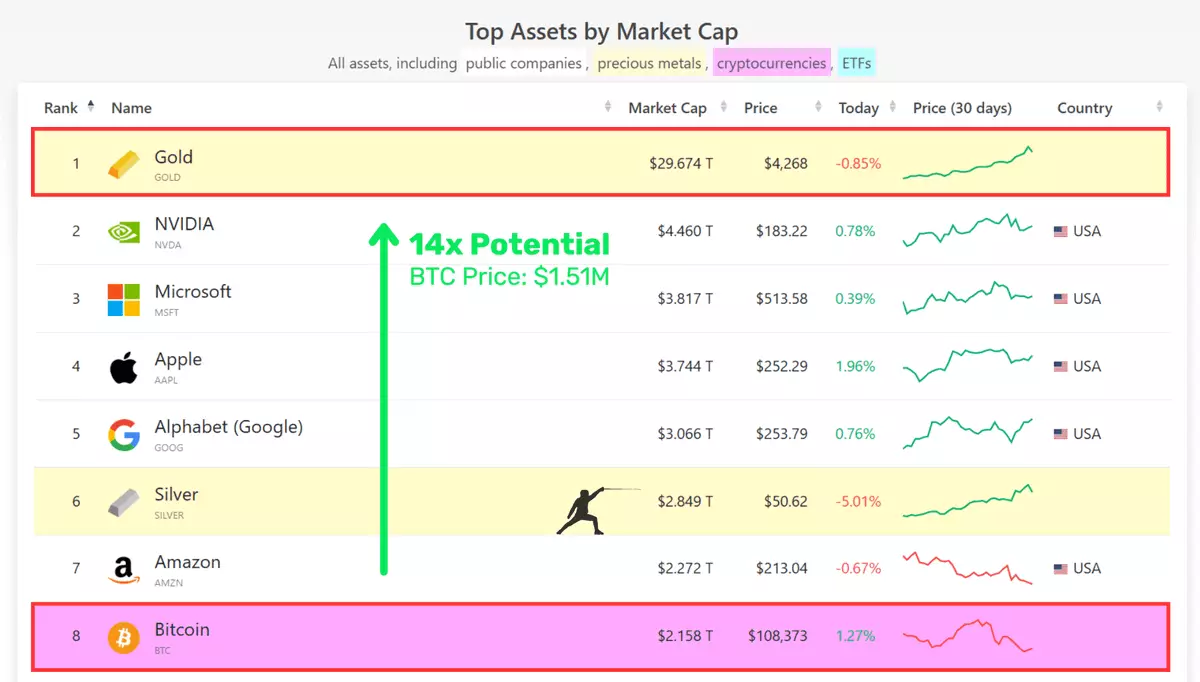Open the Alphabet (Google) asset name

228,427
